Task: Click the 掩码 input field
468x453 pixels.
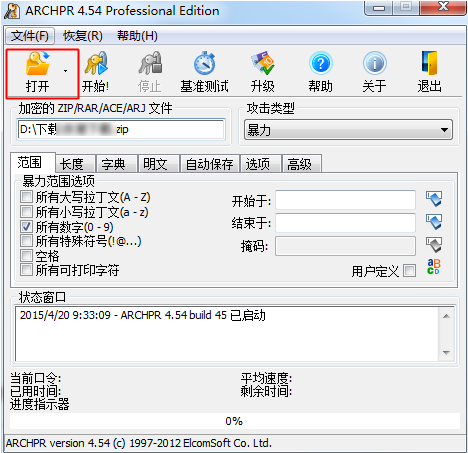Action: click(345, 246)
